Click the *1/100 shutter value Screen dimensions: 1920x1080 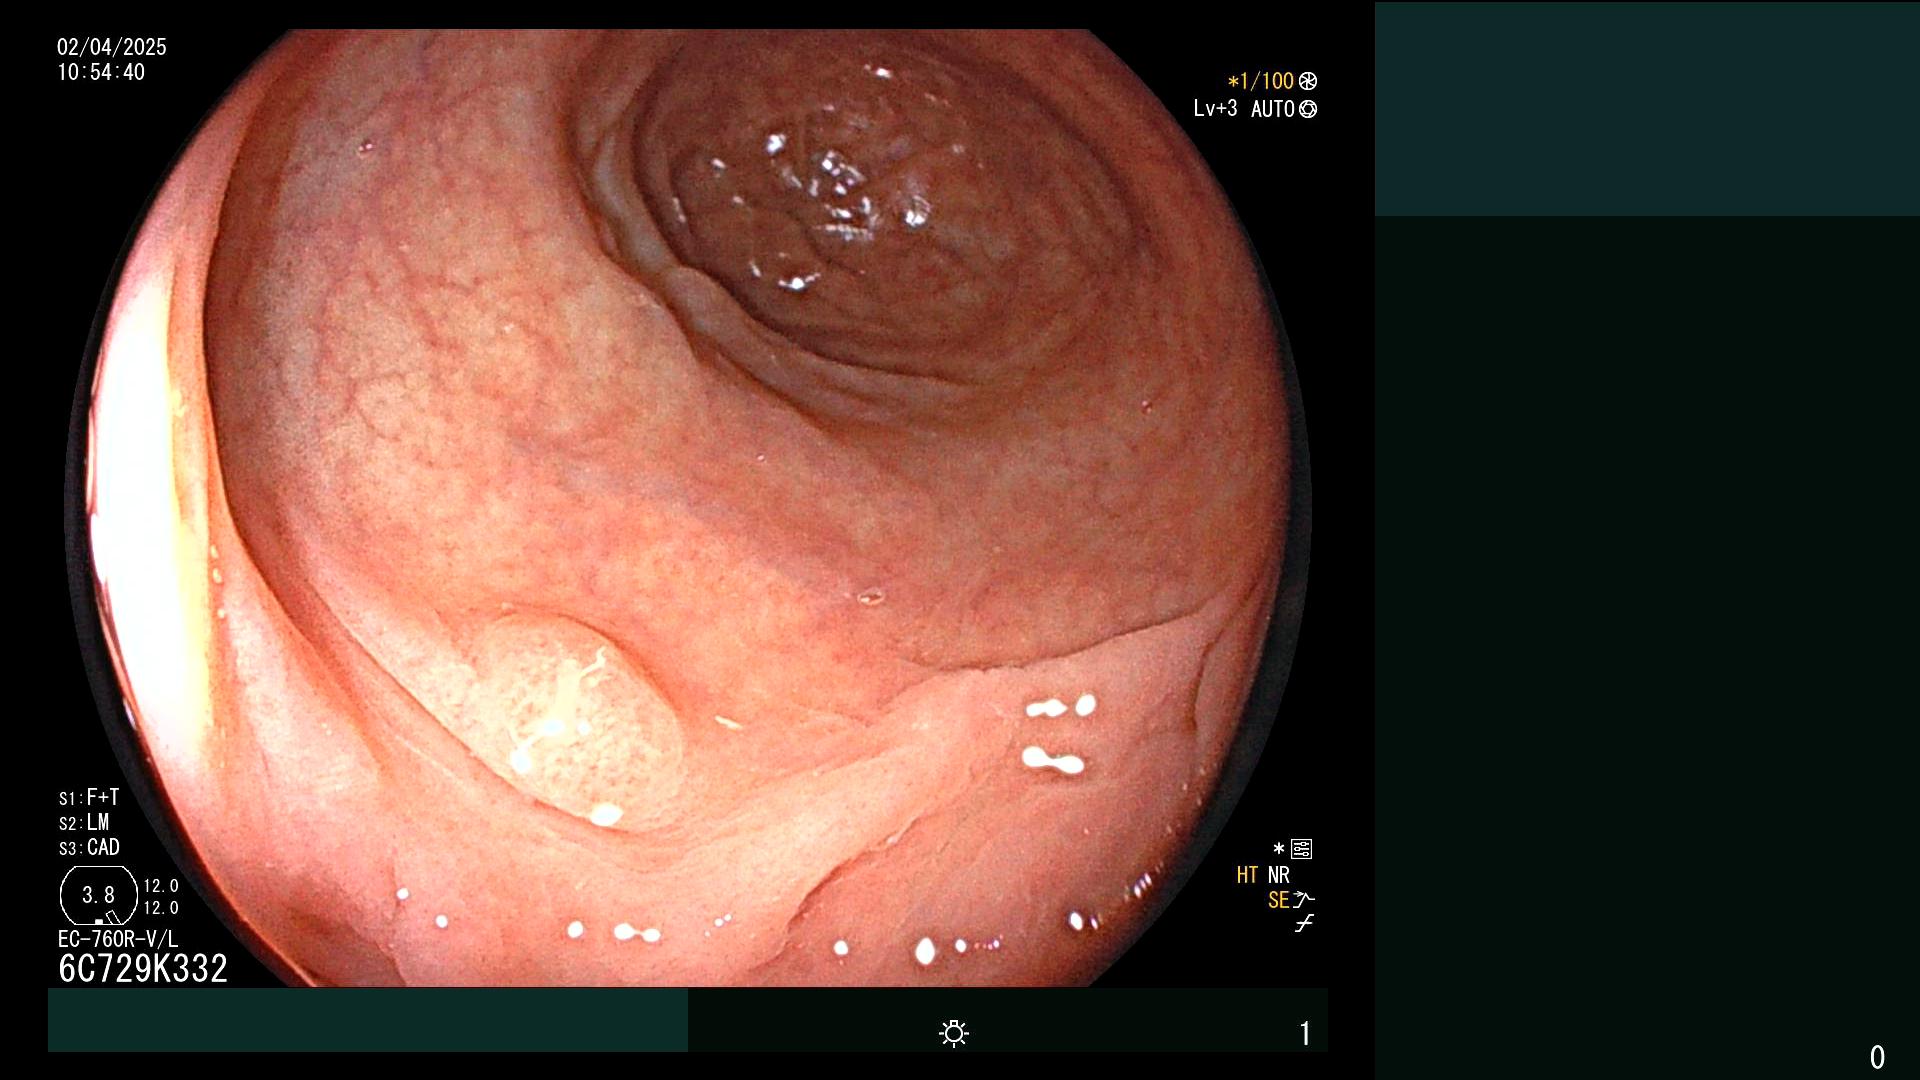pos(1261,81)
